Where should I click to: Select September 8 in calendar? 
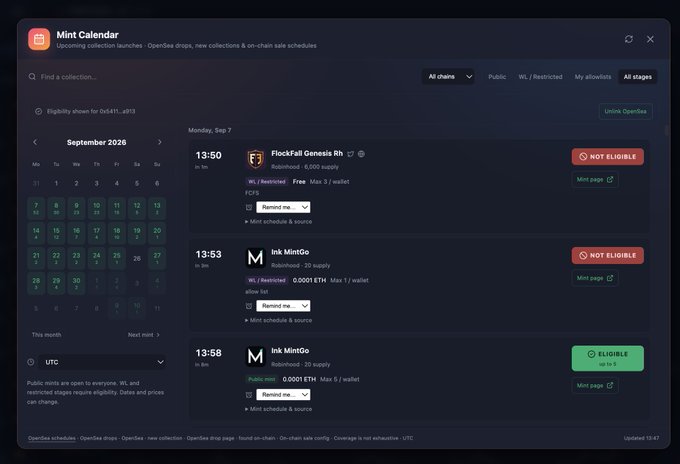(x=56, y=208)
